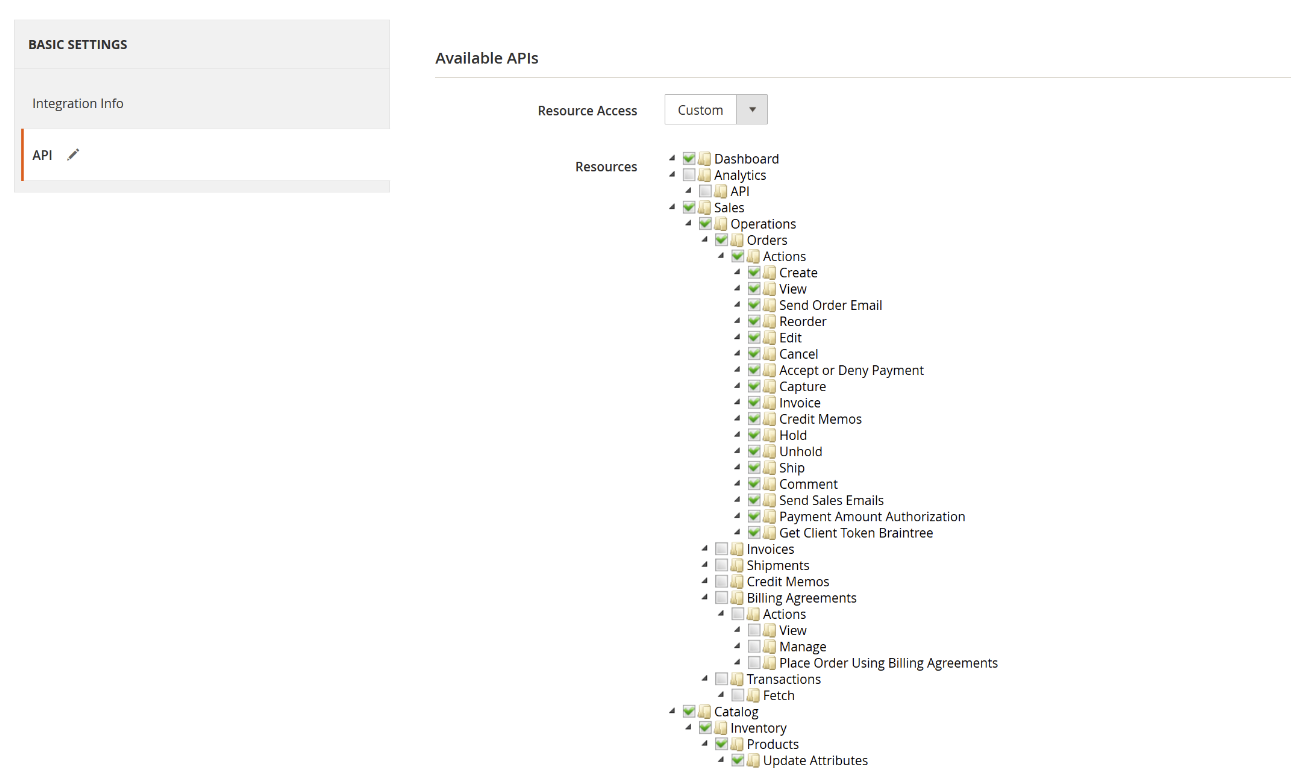Select the Credit Memos label under Operations
This screenshot has height=769, width=1291.
click(x=787, y=582)
